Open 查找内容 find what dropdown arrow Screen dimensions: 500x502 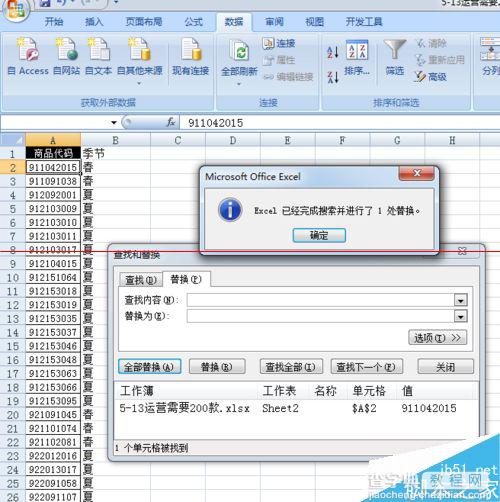(x=461, y=301)
